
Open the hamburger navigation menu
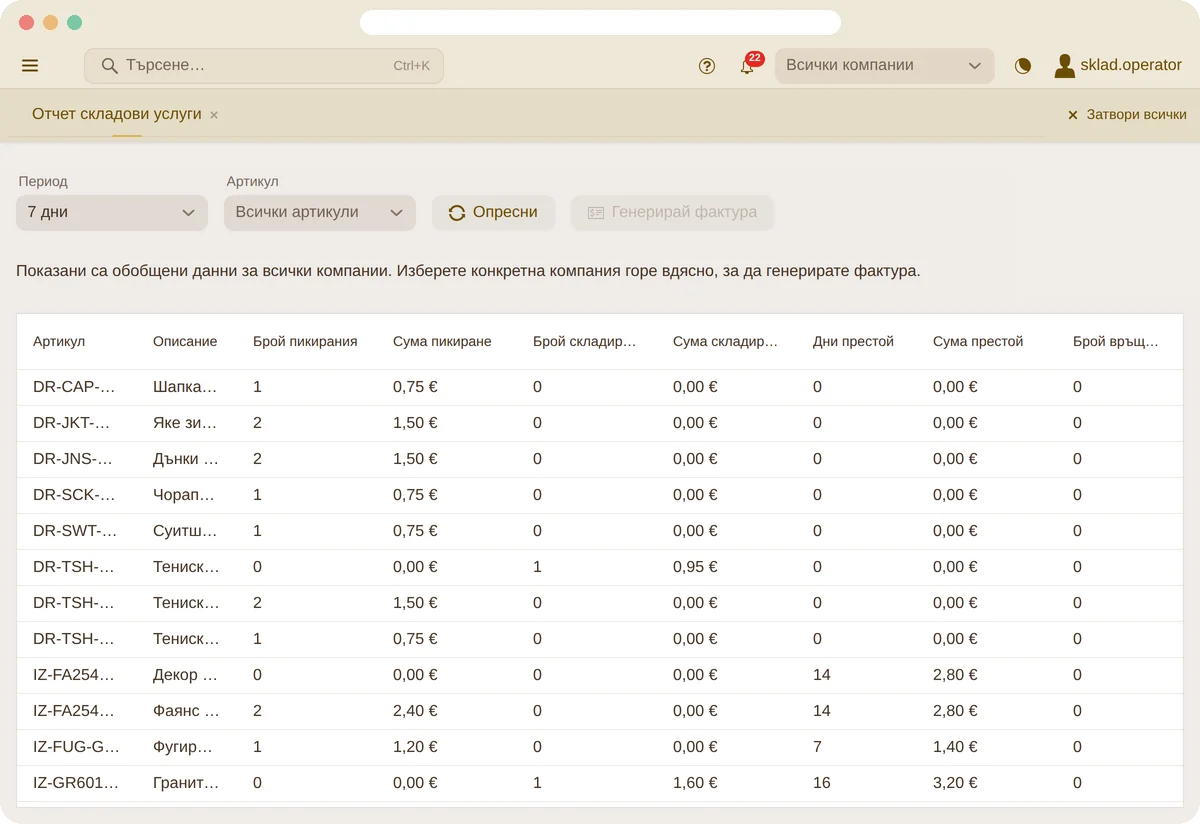pyautogui.click(x=30, y=66)
